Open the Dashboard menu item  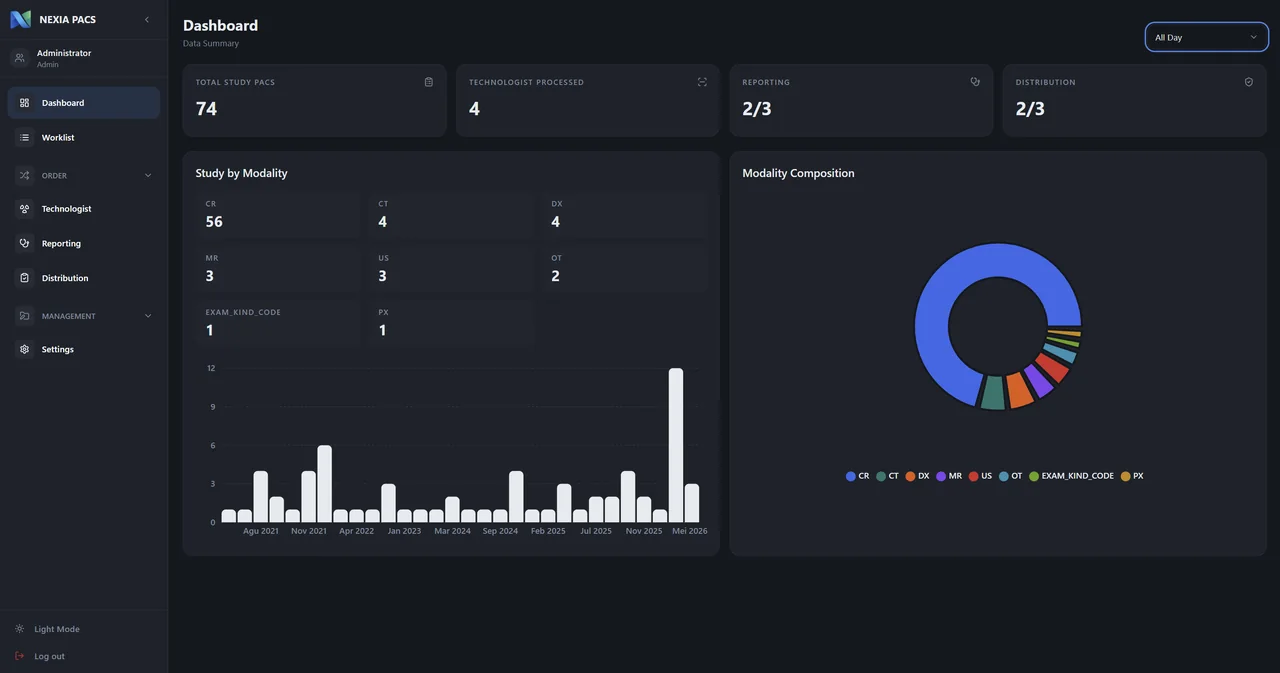point(84,103)
